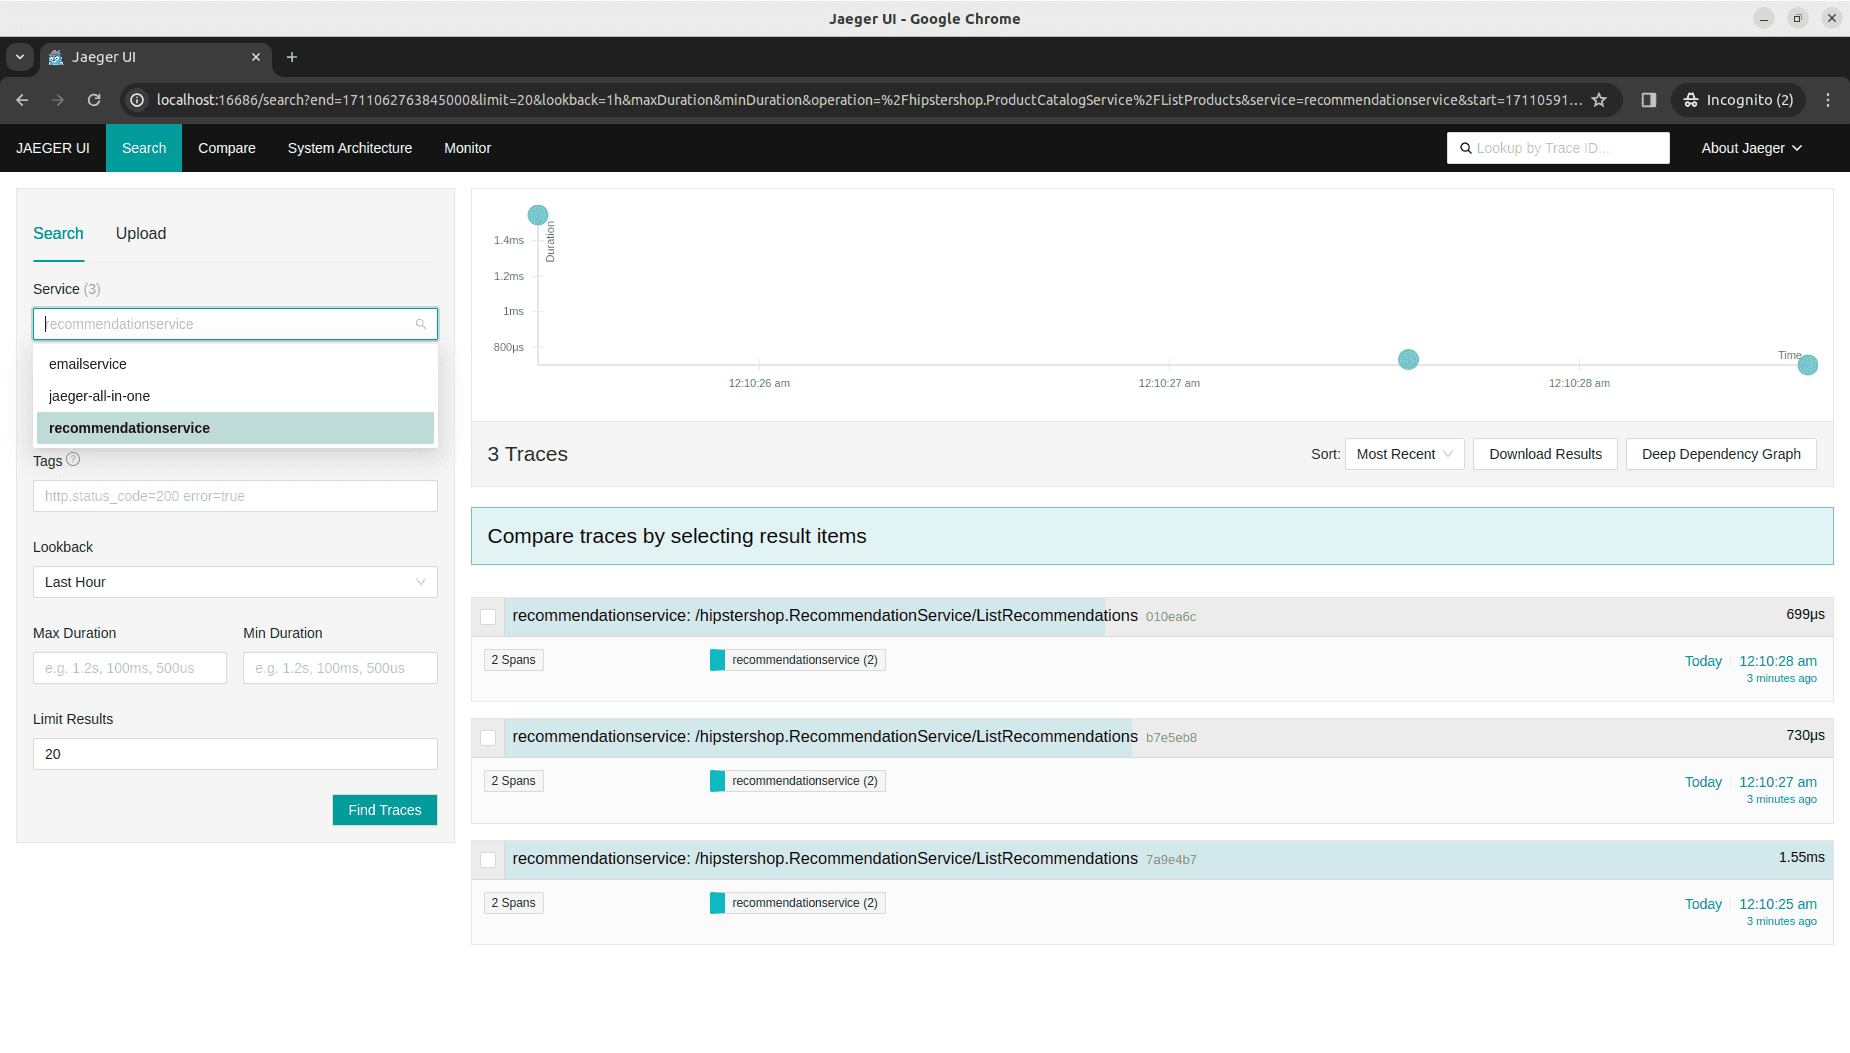1850x1053 pixels.
Task: Tick the checkbox for trace 7a9e4b7
Action: coord(488,860)
